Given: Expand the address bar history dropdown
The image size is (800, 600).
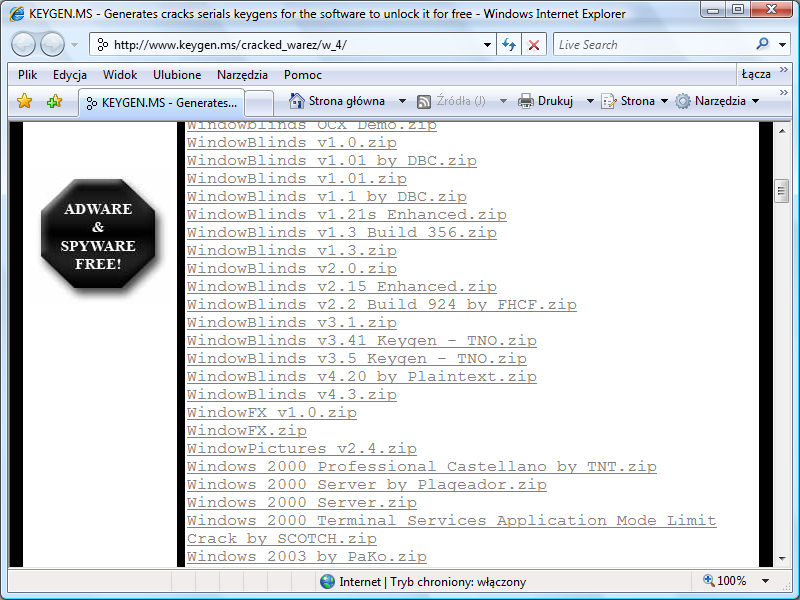Looking at the screenshot, I should [488, 45].
